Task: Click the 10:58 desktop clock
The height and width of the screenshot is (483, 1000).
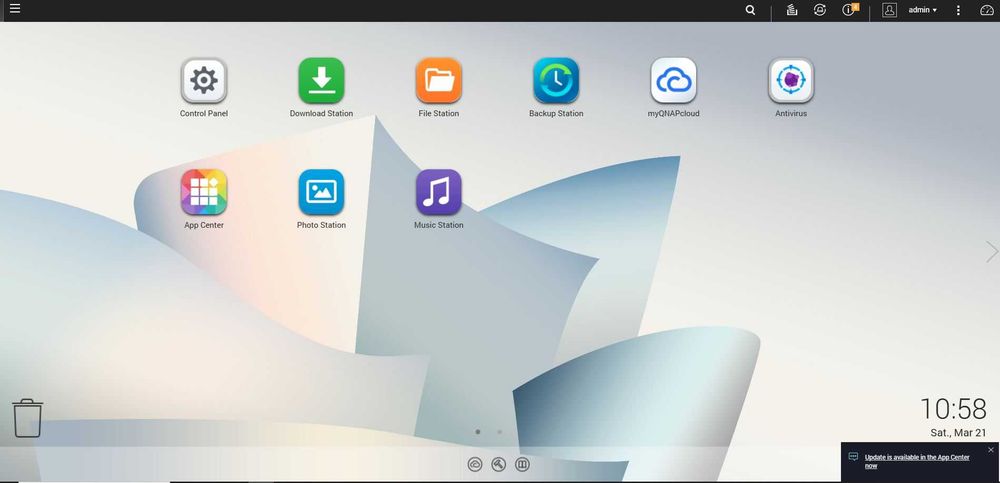Action: [x=953, y=409]
